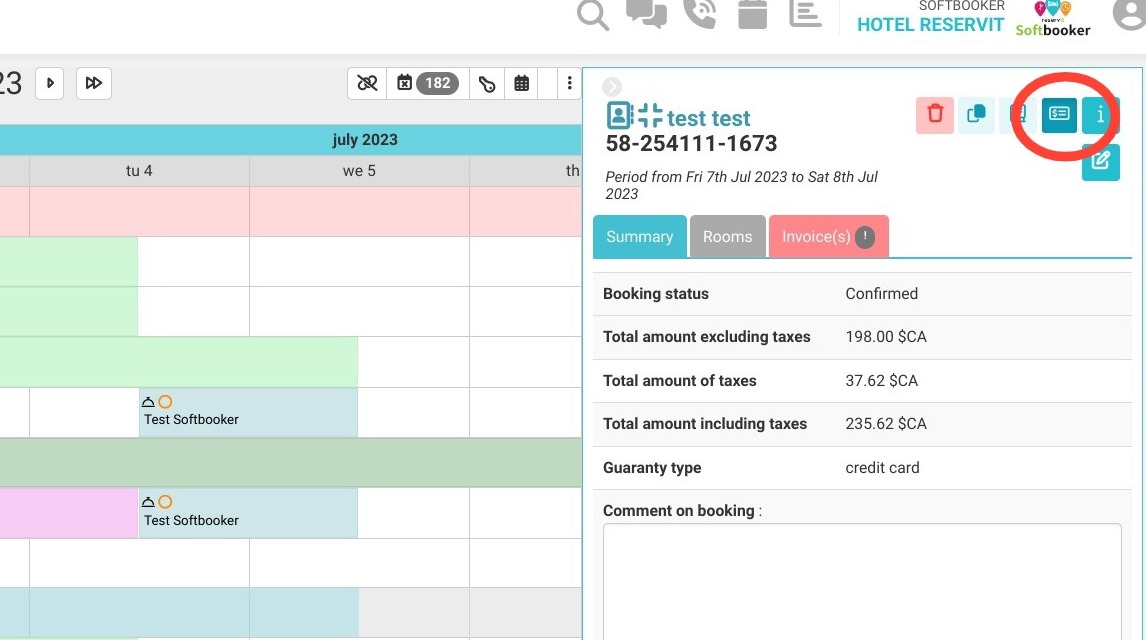The width and height of the screenshot is (1146, 640).
Task: Select the 235.62 $CA total including taxes
Action: [886, 424]
